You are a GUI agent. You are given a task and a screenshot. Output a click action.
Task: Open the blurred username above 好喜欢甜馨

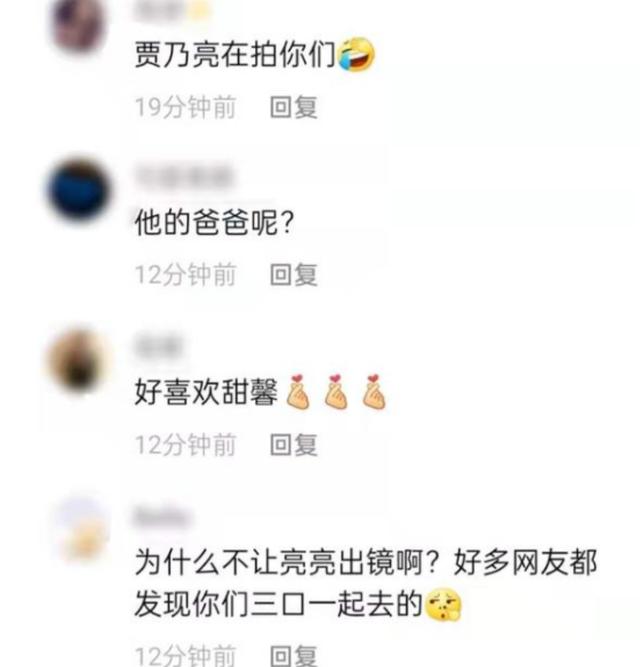coord(158,347)
